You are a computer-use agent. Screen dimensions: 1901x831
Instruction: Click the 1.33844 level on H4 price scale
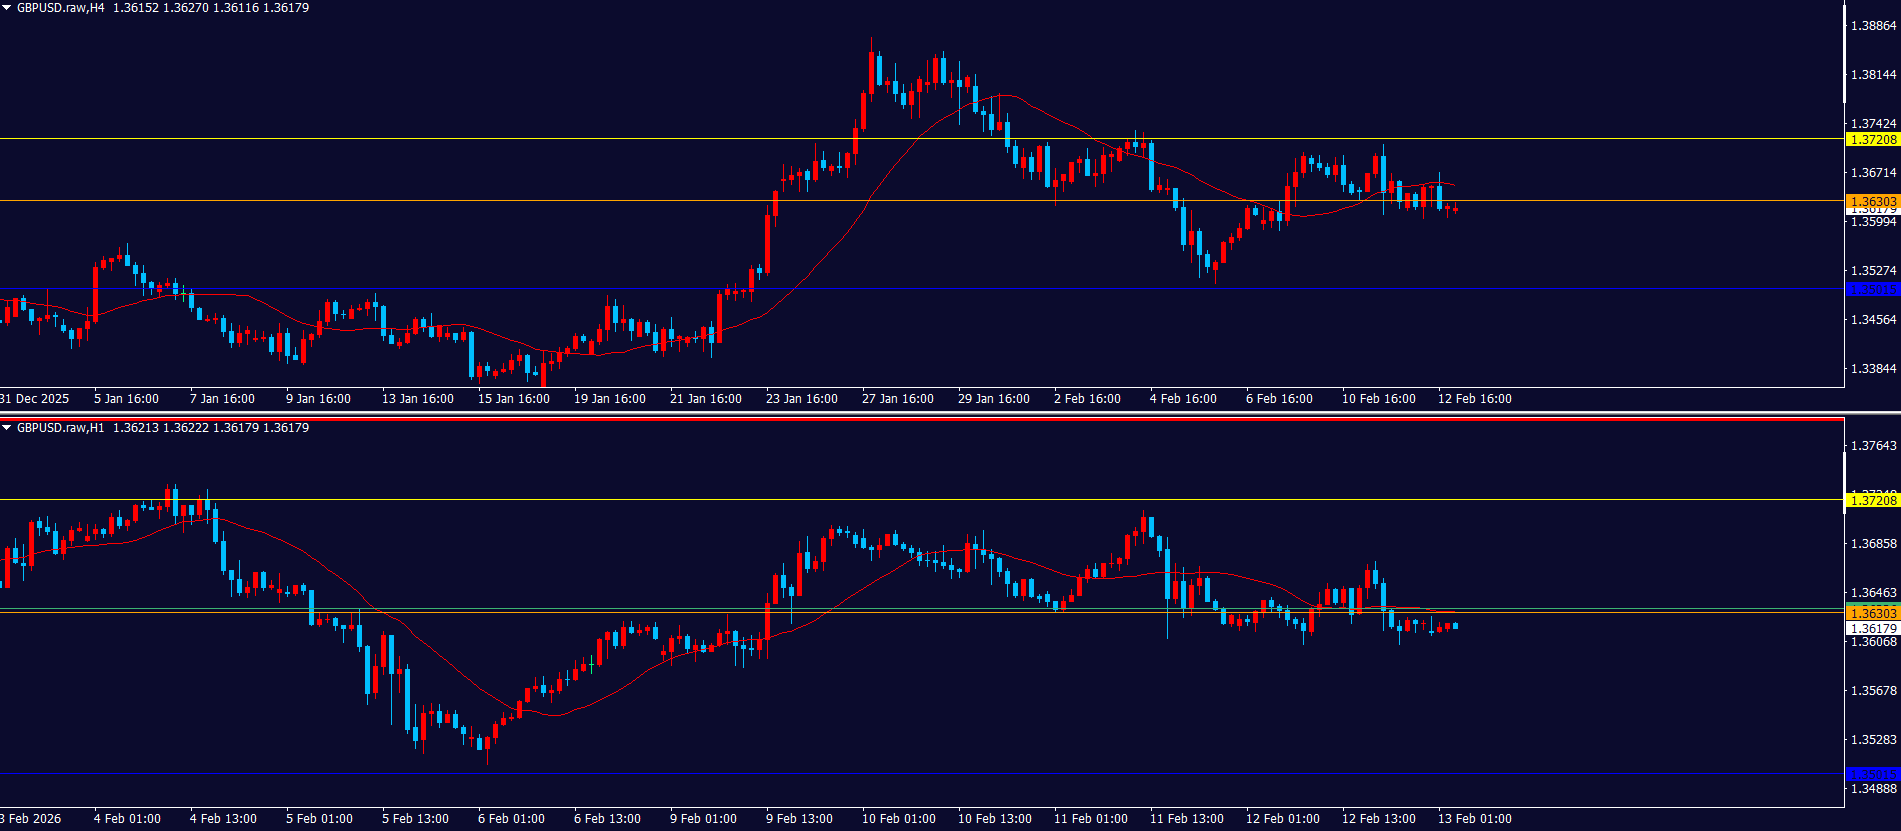point(1873,369)
